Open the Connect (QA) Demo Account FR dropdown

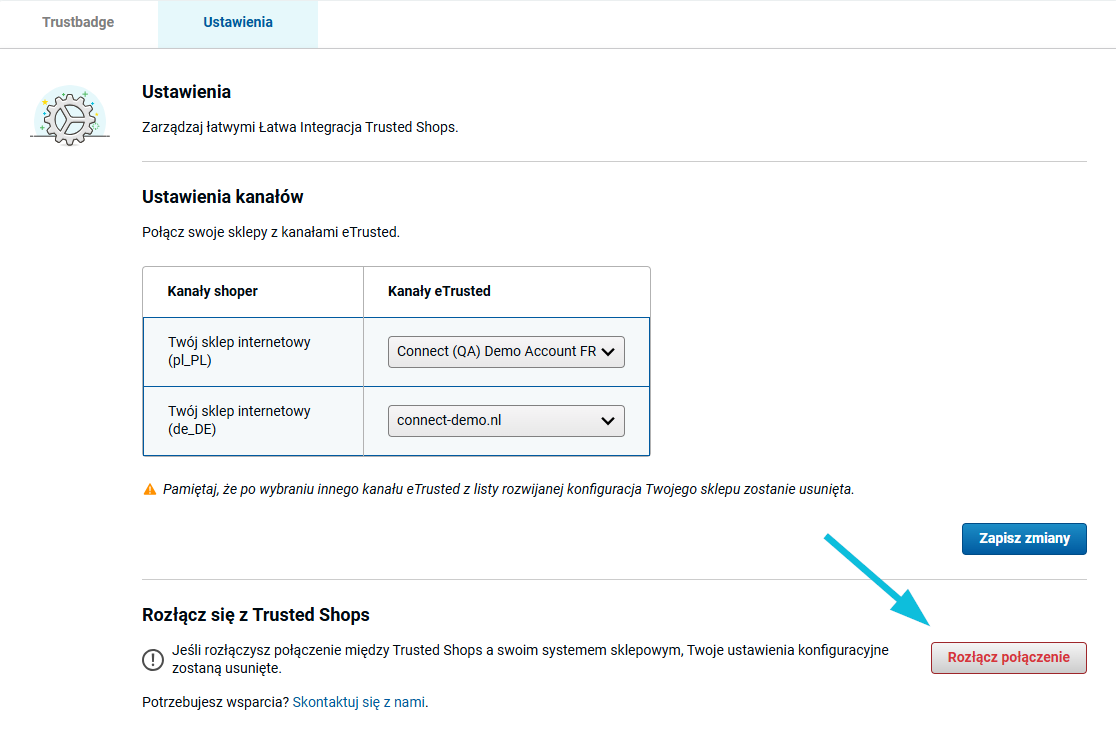point(506,352)
